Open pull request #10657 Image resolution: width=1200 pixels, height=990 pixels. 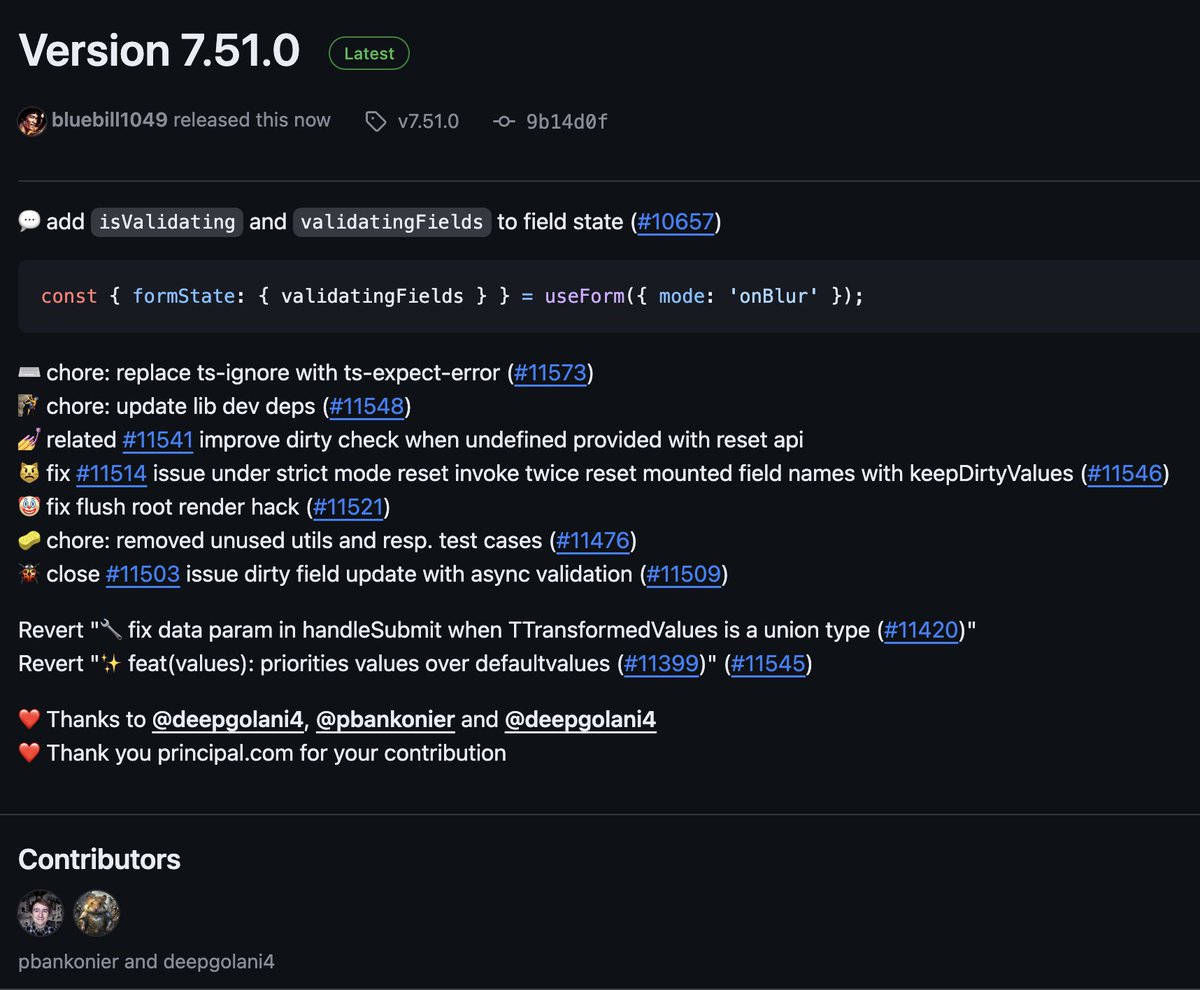click(x=675, y=222)
